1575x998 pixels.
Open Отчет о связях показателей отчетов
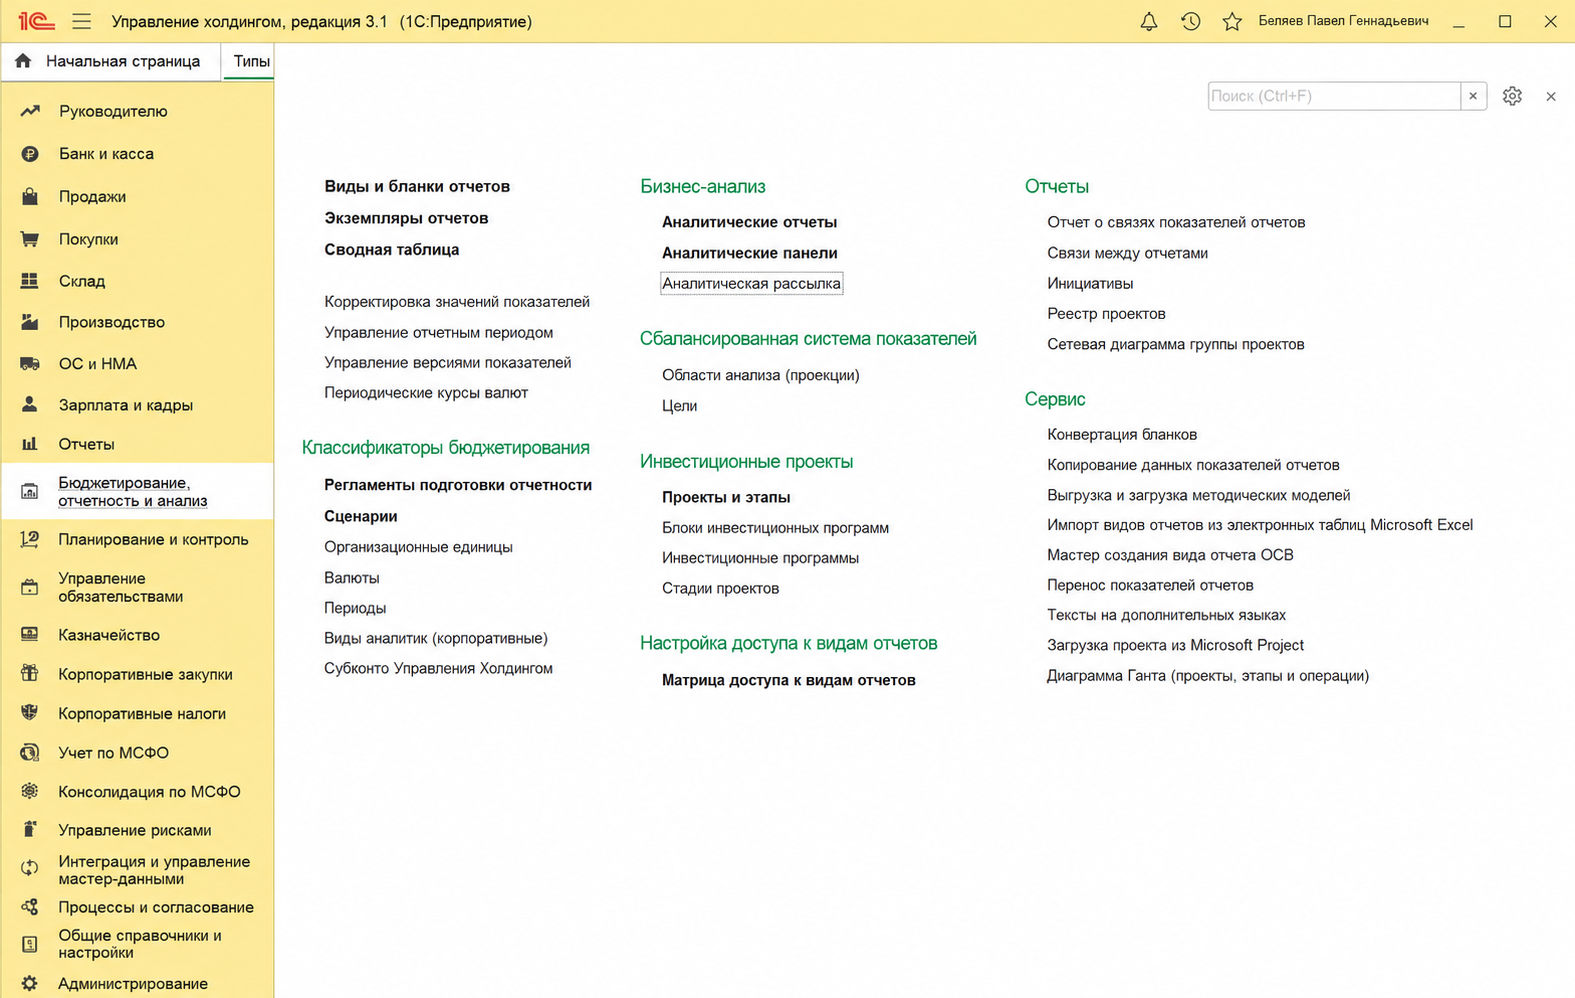pos(1176,222)
